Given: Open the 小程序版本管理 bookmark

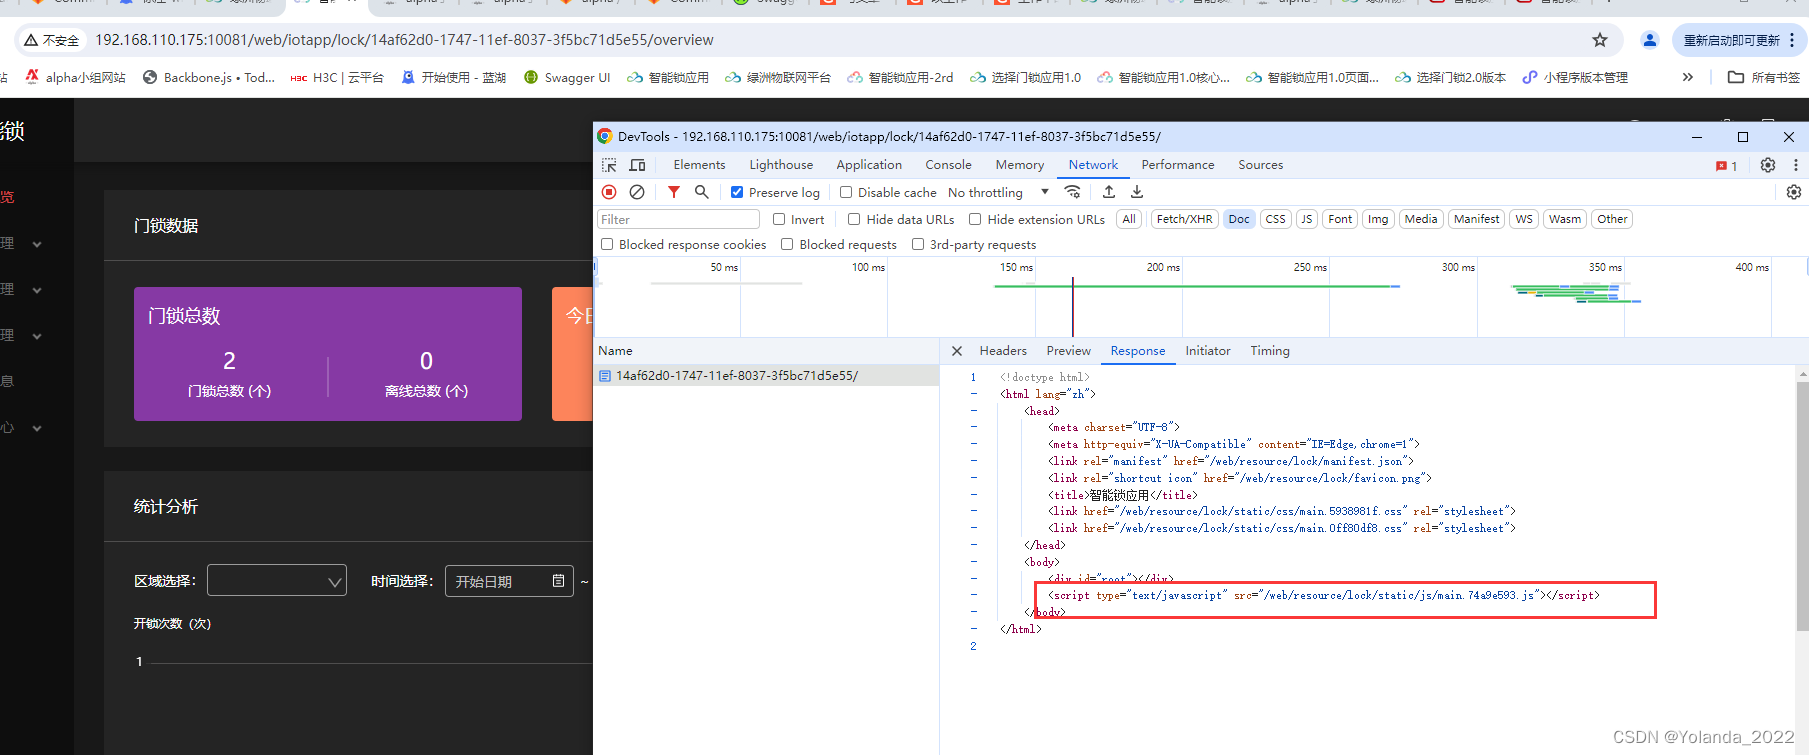Looking at the screenshot, I should click(1575, 77).
